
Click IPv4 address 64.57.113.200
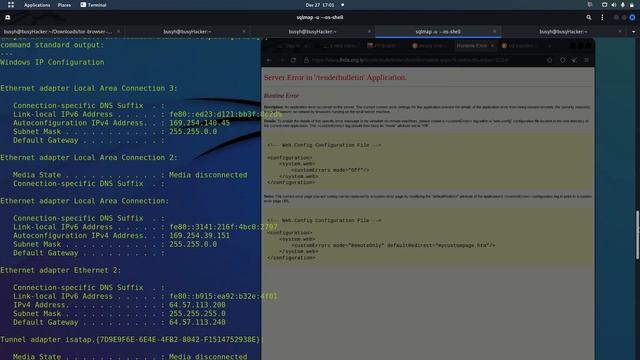(198, 305)
